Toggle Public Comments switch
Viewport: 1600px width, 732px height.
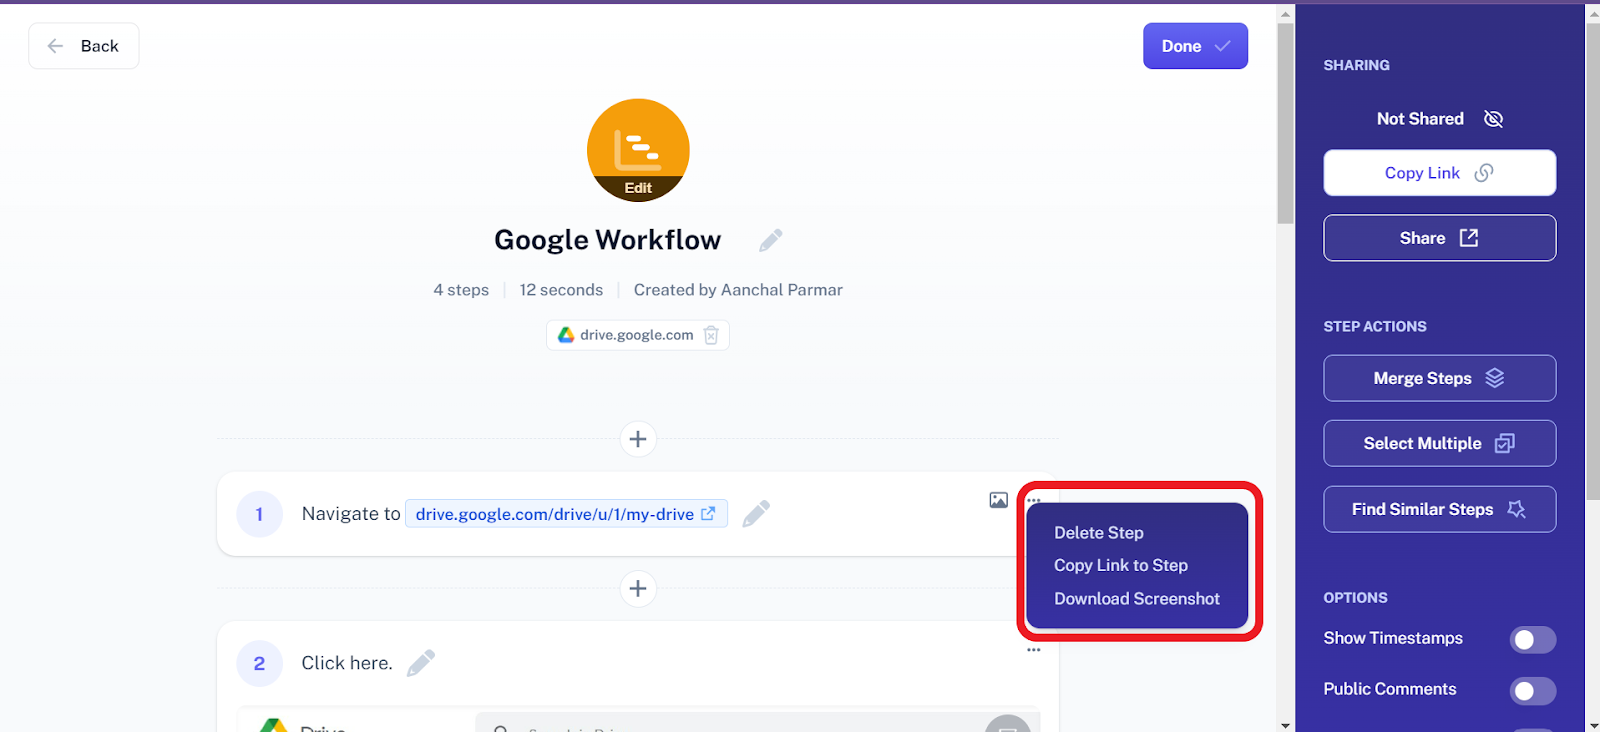1532,690
